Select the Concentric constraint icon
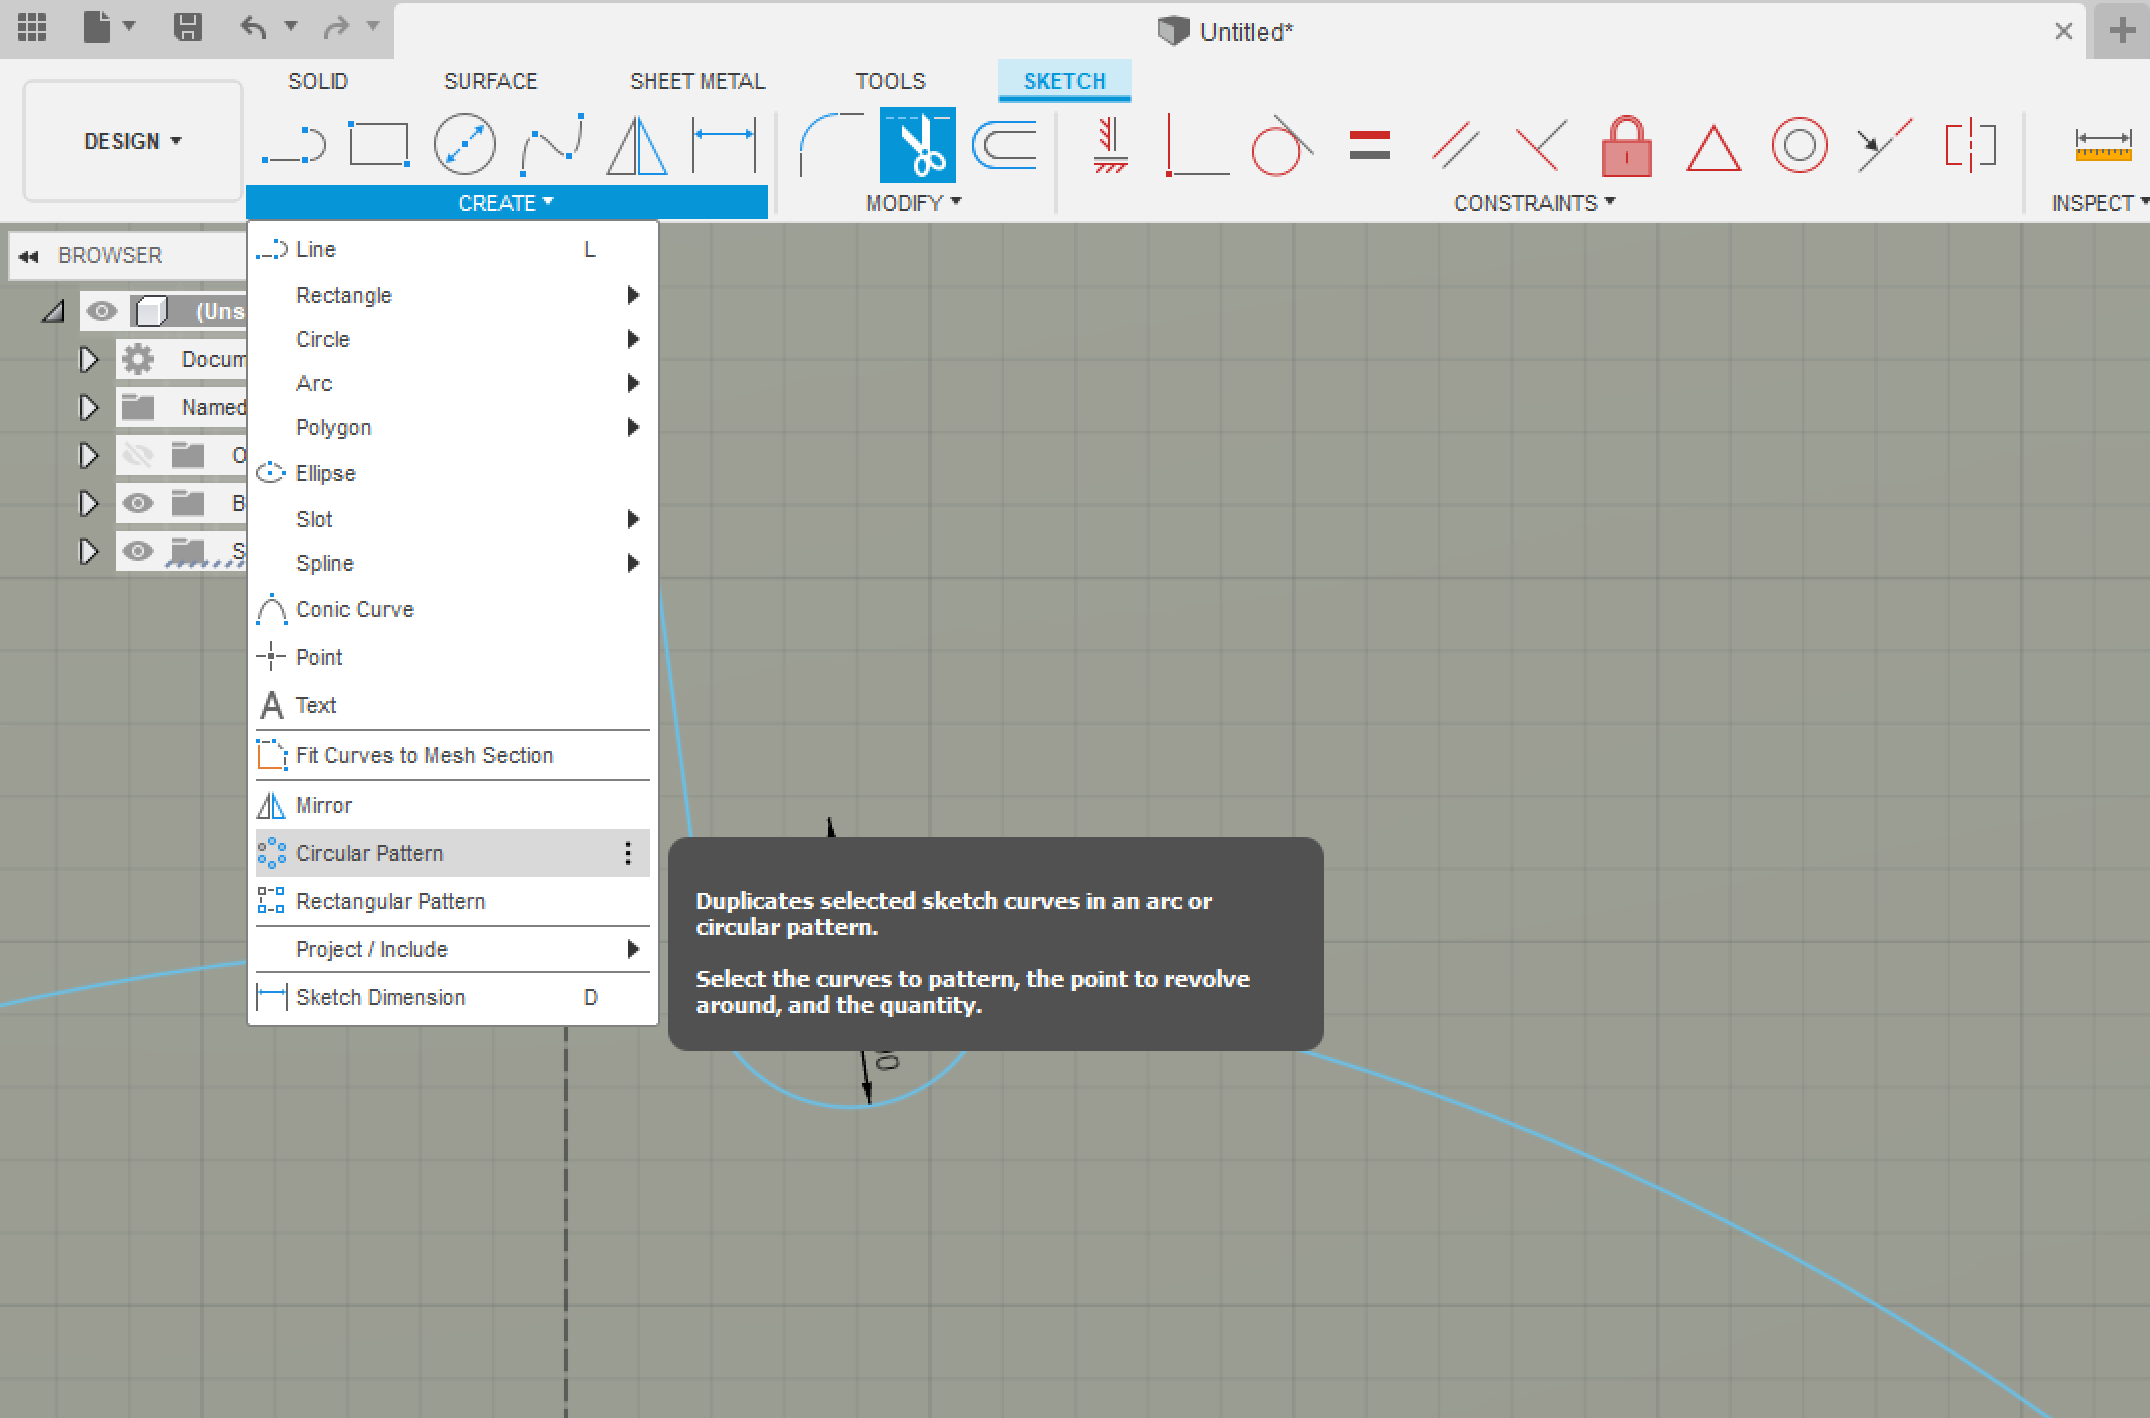Viewport: 2150px width, 1418px height. click(x=1799, y=146)
